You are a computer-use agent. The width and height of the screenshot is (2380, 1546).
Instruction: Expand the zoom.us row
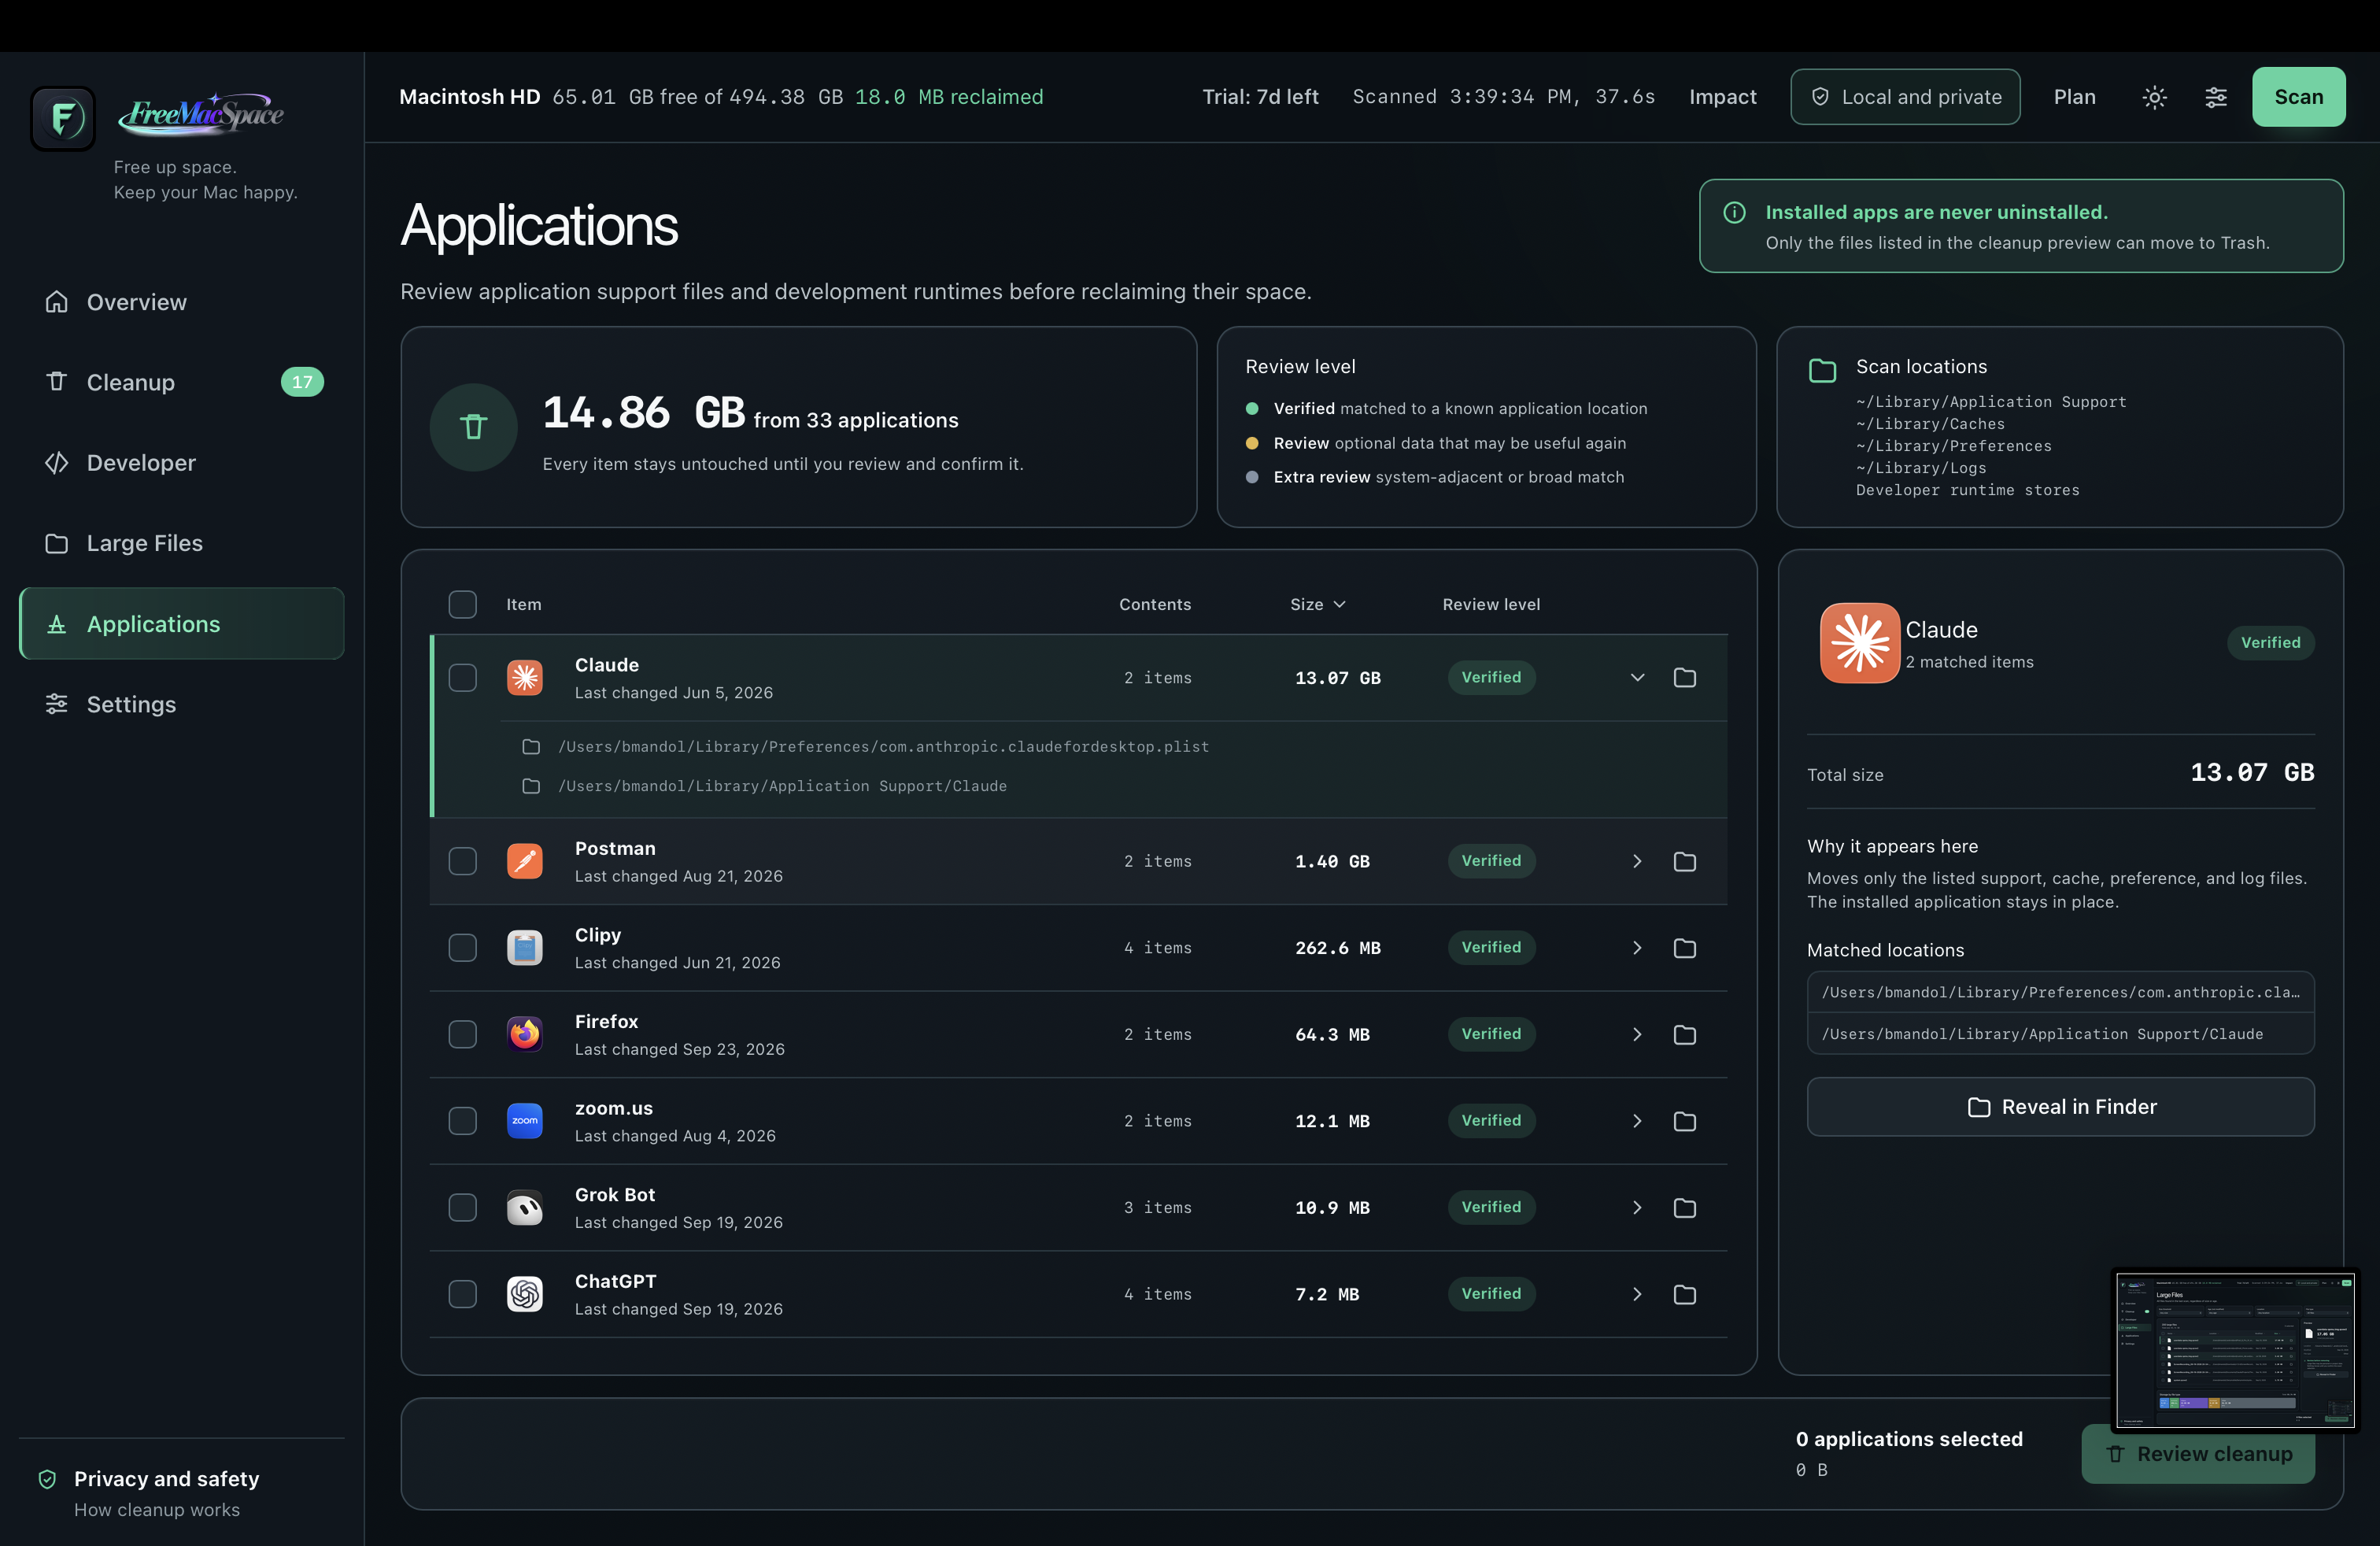(1637, 1121)
